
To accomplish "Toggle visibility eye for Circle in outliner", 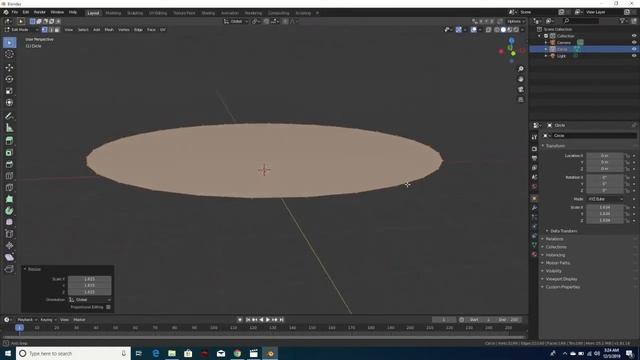I will [x=634, y=49].
